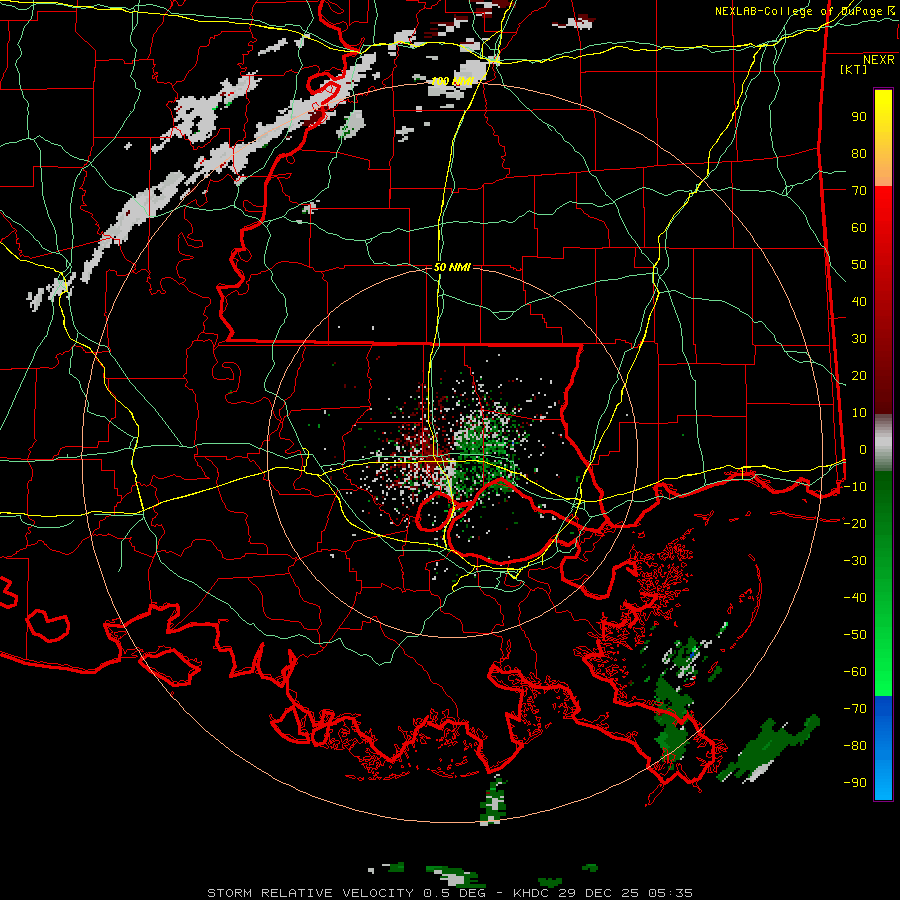Click the 50 NMI range ring label
The height and width of the screenshot is (900, 900).
coord(452,267)
